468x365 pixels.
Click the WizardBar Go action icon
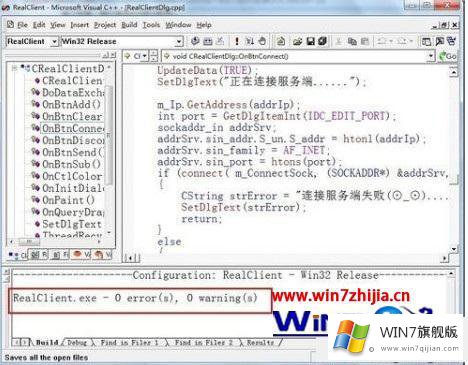tap(447, 56)
